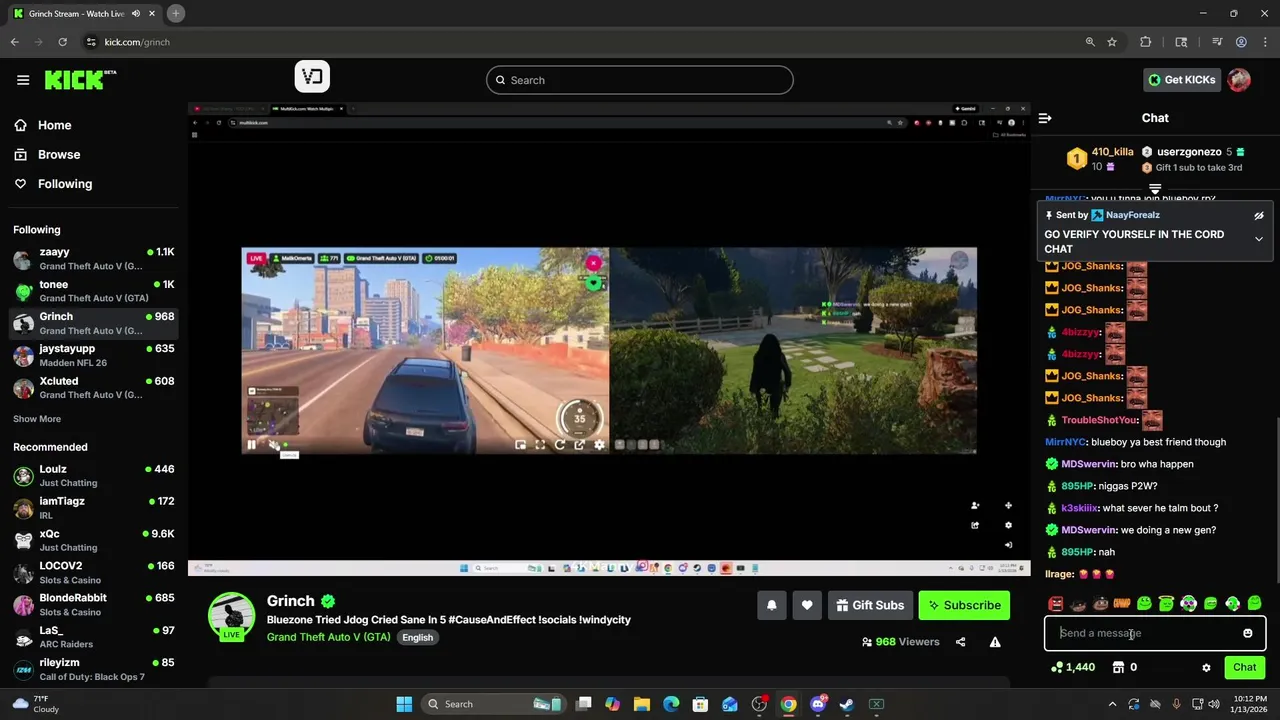The width and height of the screenshot is (1280, 720).
Task: Show hidden system tray icons
Action: click(1112, 704)
